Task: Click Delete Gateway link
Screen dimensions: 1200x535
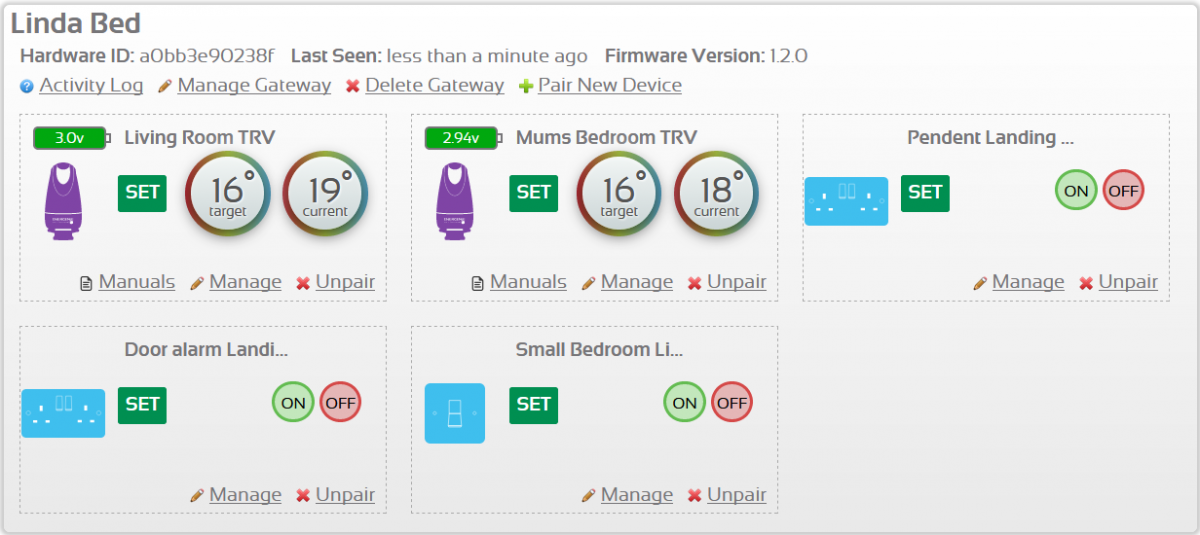Action: click(434, 86)
